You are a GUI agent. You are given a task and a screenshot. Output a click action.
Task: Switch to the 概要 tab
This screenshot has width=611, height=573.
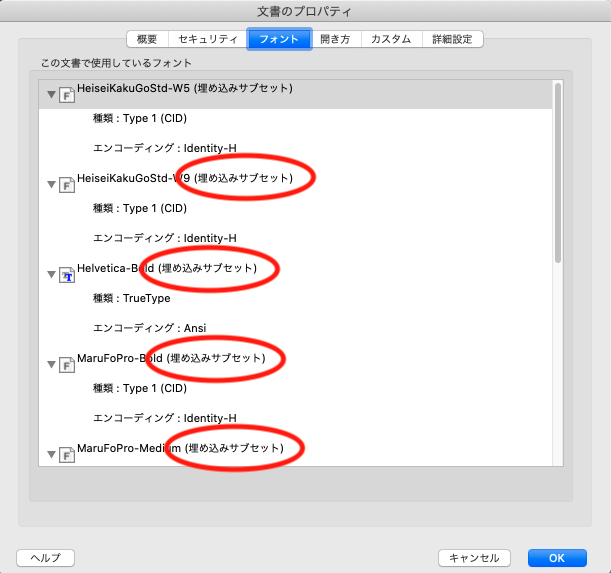pyautogui.click(x=147, y=39)
